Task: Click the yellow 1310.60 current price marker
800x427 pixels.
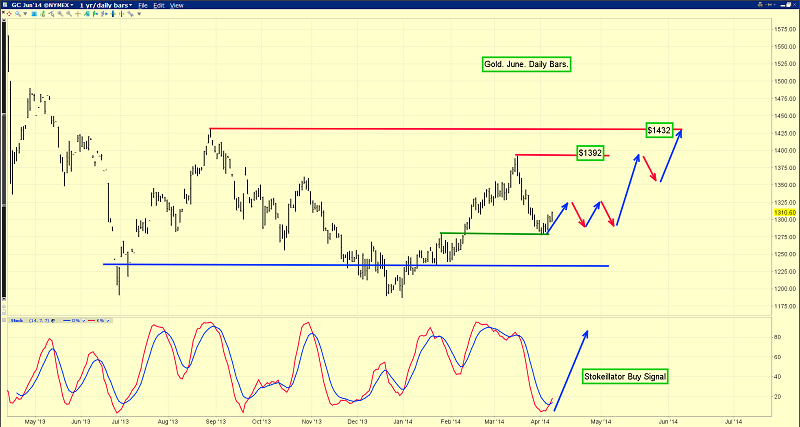Action: click(785, 212)
